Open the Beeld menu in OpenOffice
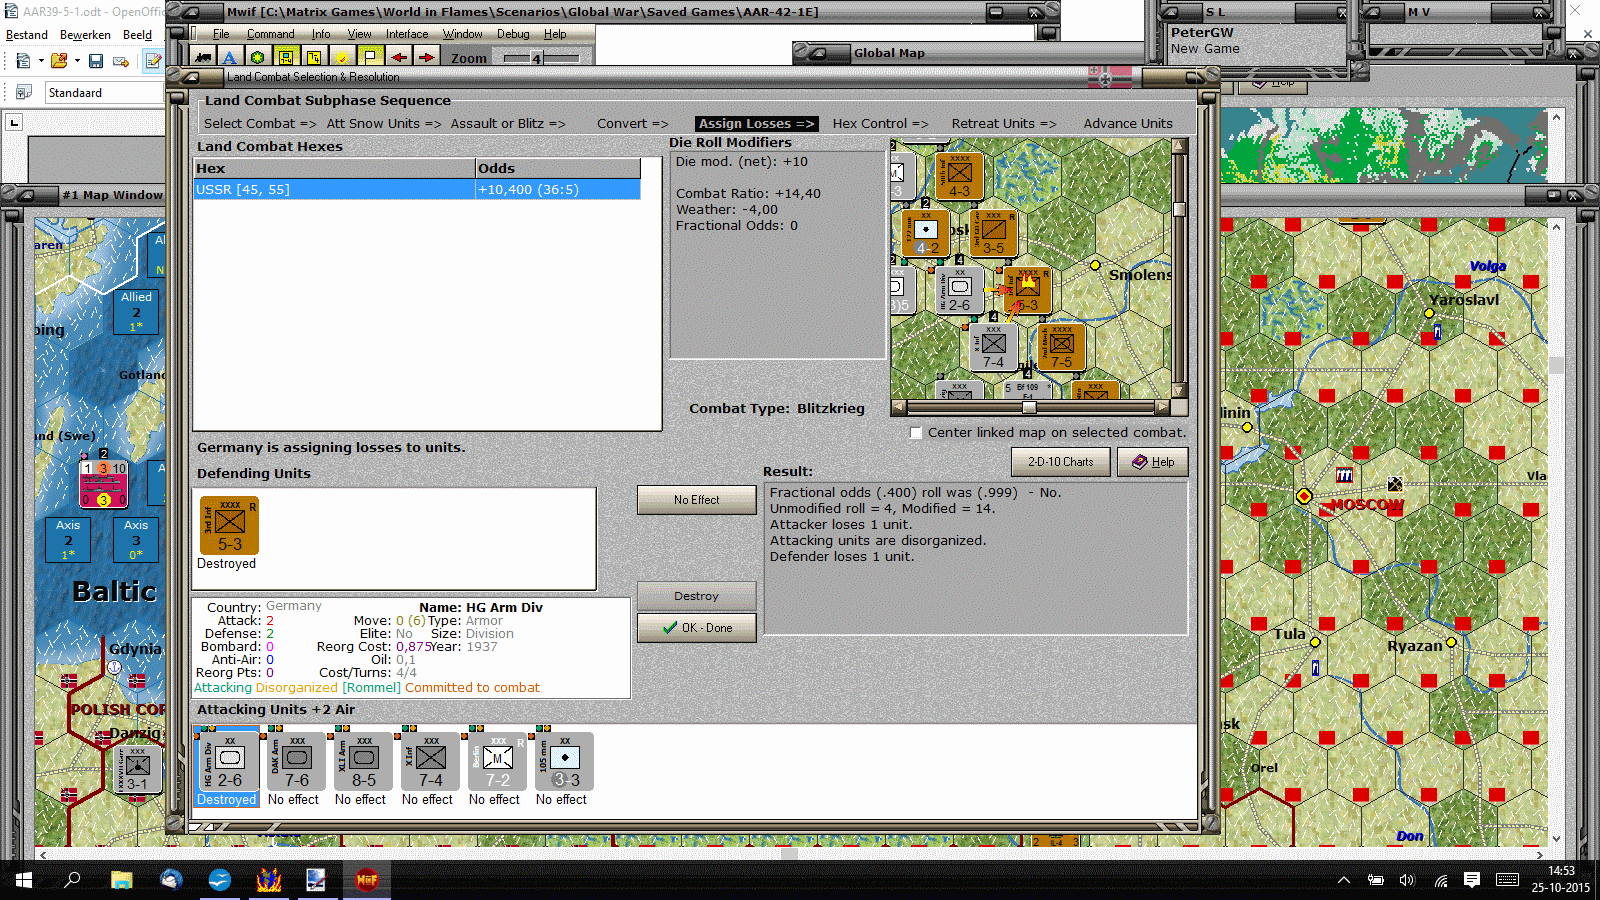 pos(137,35)
